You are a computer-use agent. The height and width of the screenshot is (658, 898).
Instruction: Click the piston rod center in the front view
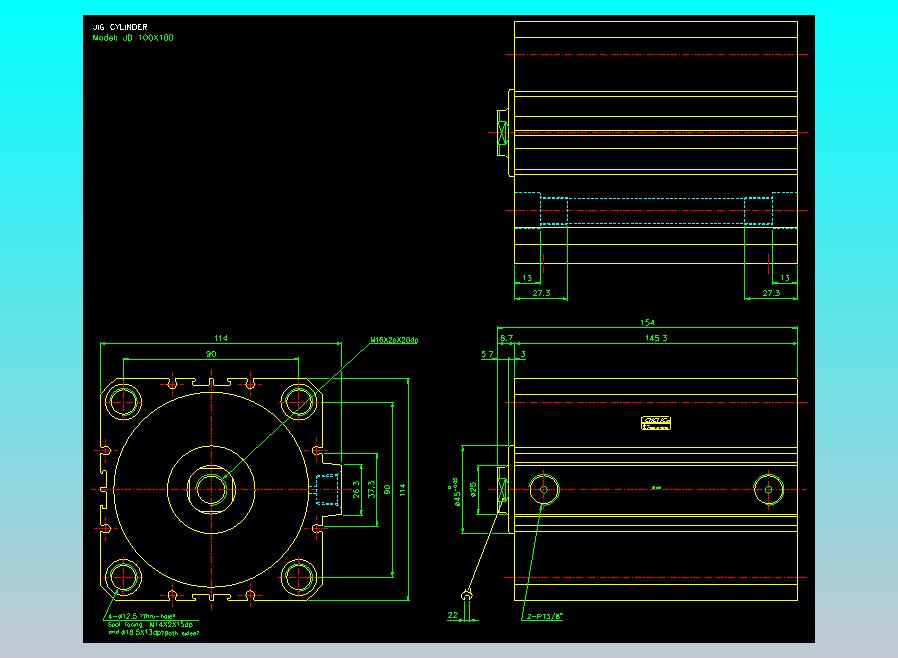click(x=211, y=490)
